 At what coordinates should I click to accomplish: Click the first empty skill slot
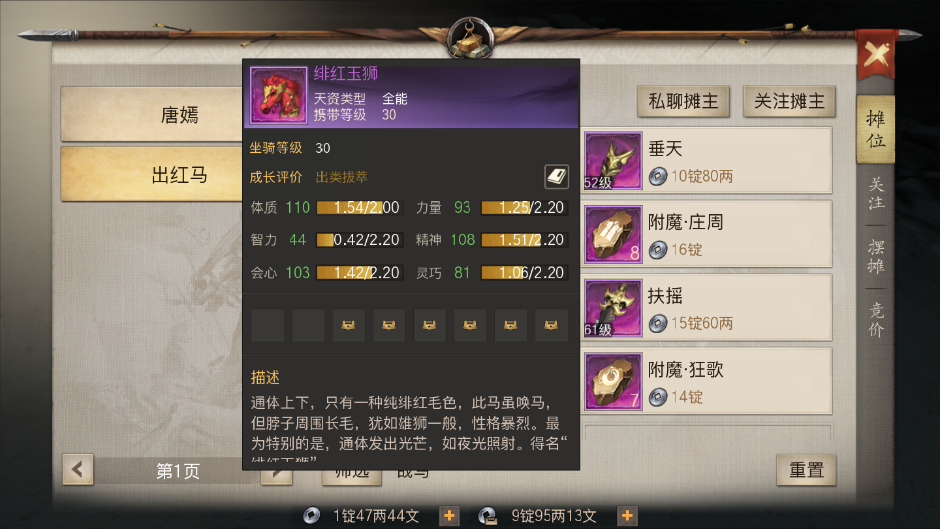click(x=267, y=325)
